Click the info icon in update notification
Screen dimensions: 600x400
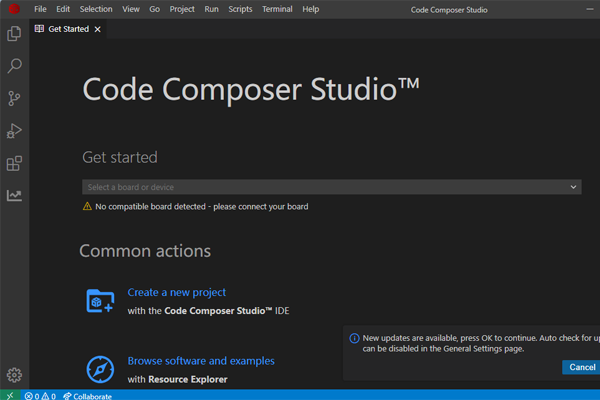click(354, 338)
